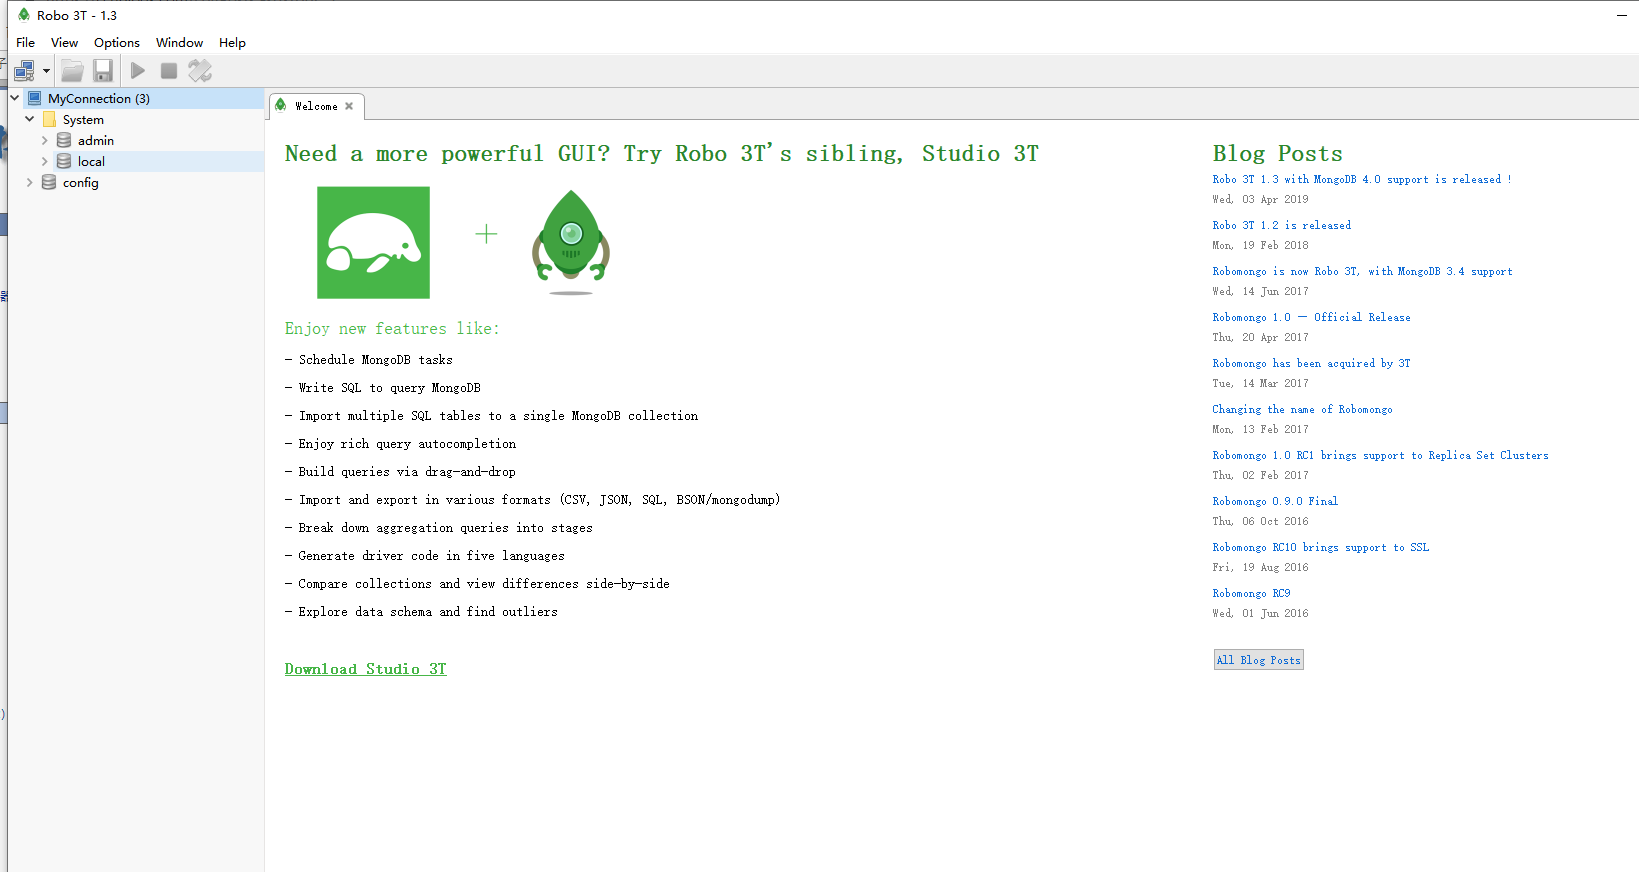
Task: Open the Options menu
Action: [x=117, y=42]
